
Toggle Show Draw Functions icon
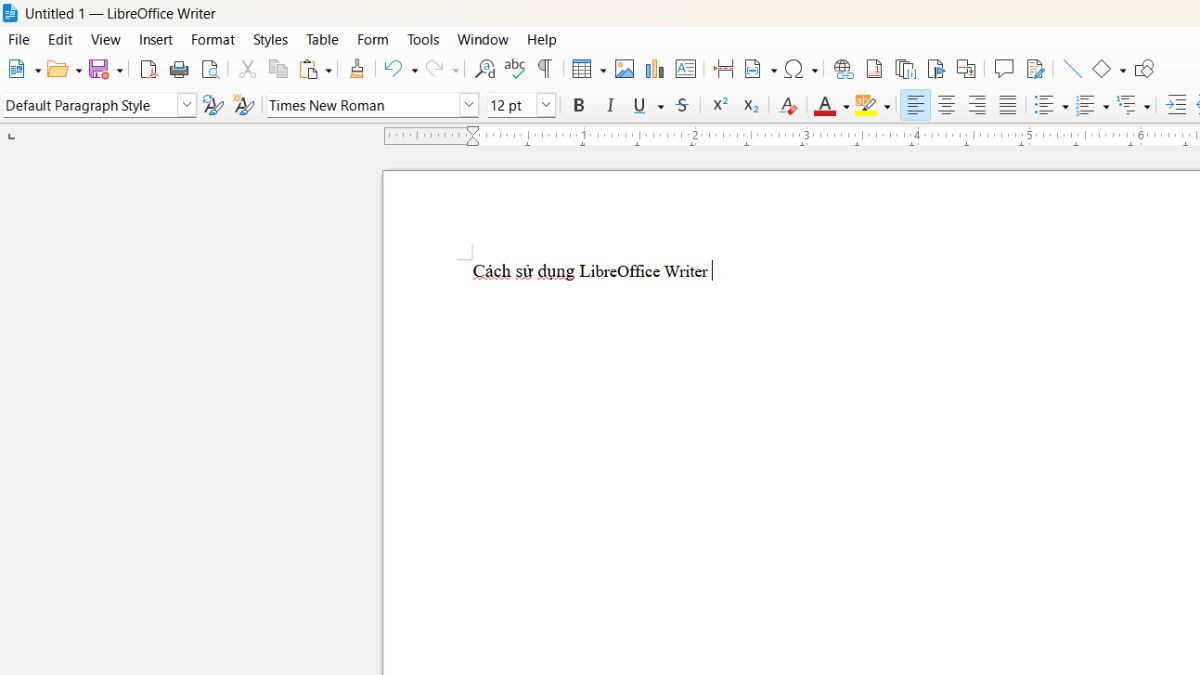[1145, 69]
